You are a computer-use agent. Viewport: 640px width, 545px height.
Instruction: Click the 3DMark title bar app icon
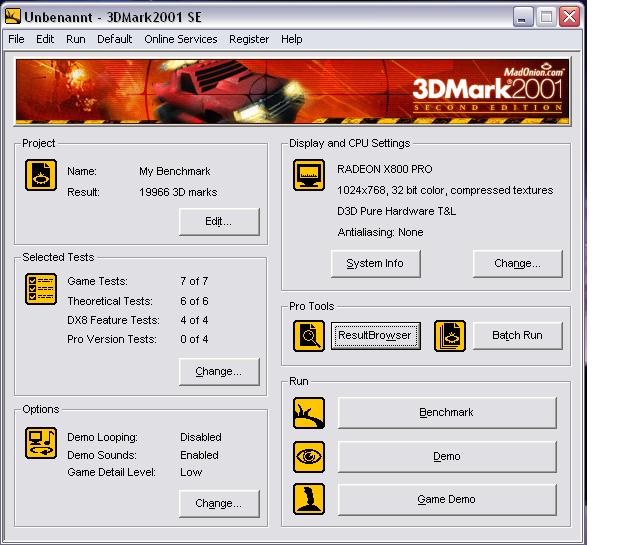pos(13,16)
